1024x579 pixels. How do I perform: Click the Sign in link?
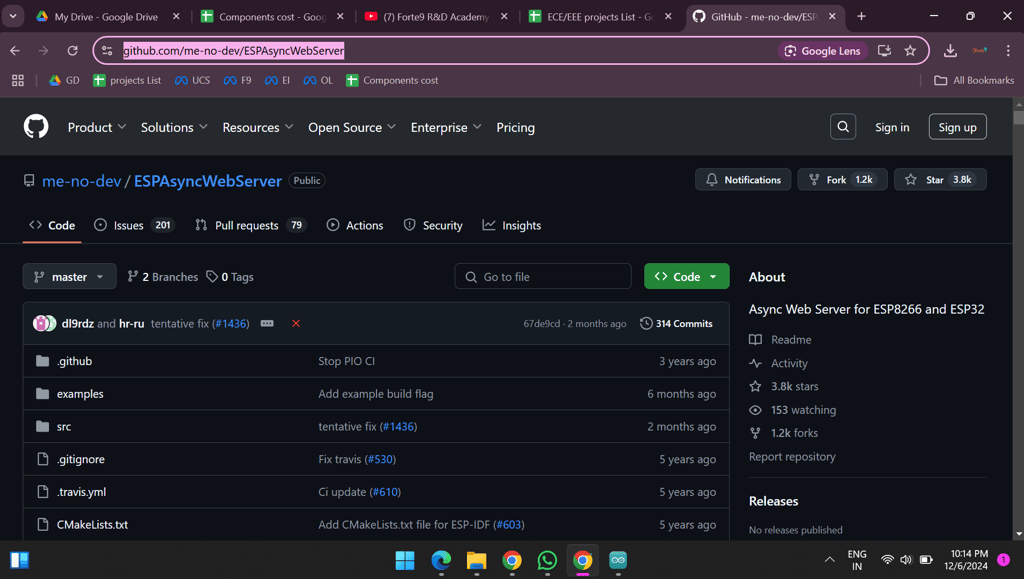892,127
